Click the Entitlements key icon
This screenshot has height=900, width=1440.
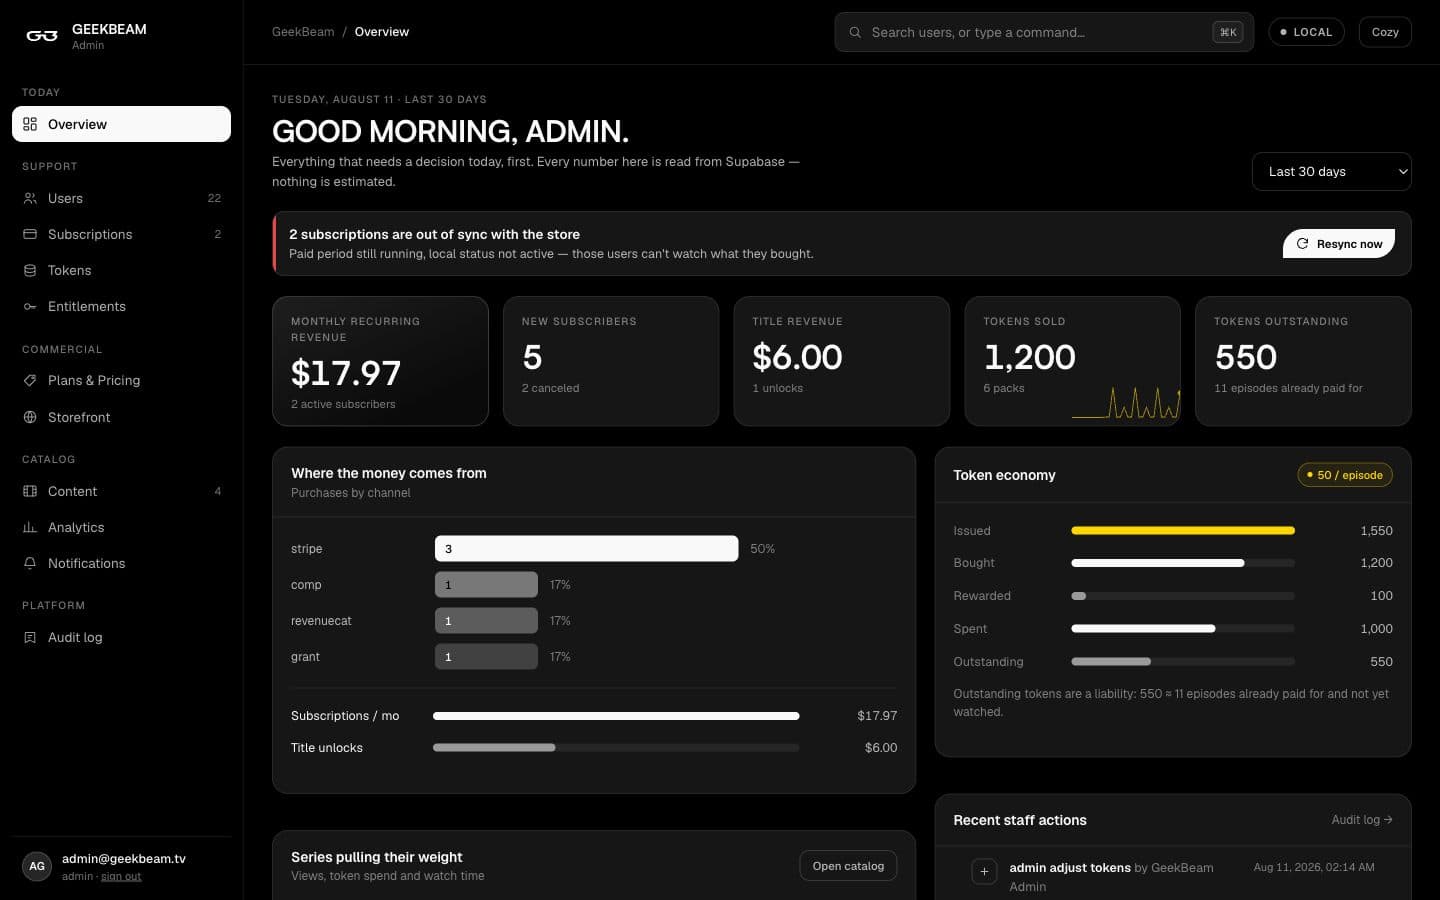coord(30,306)
